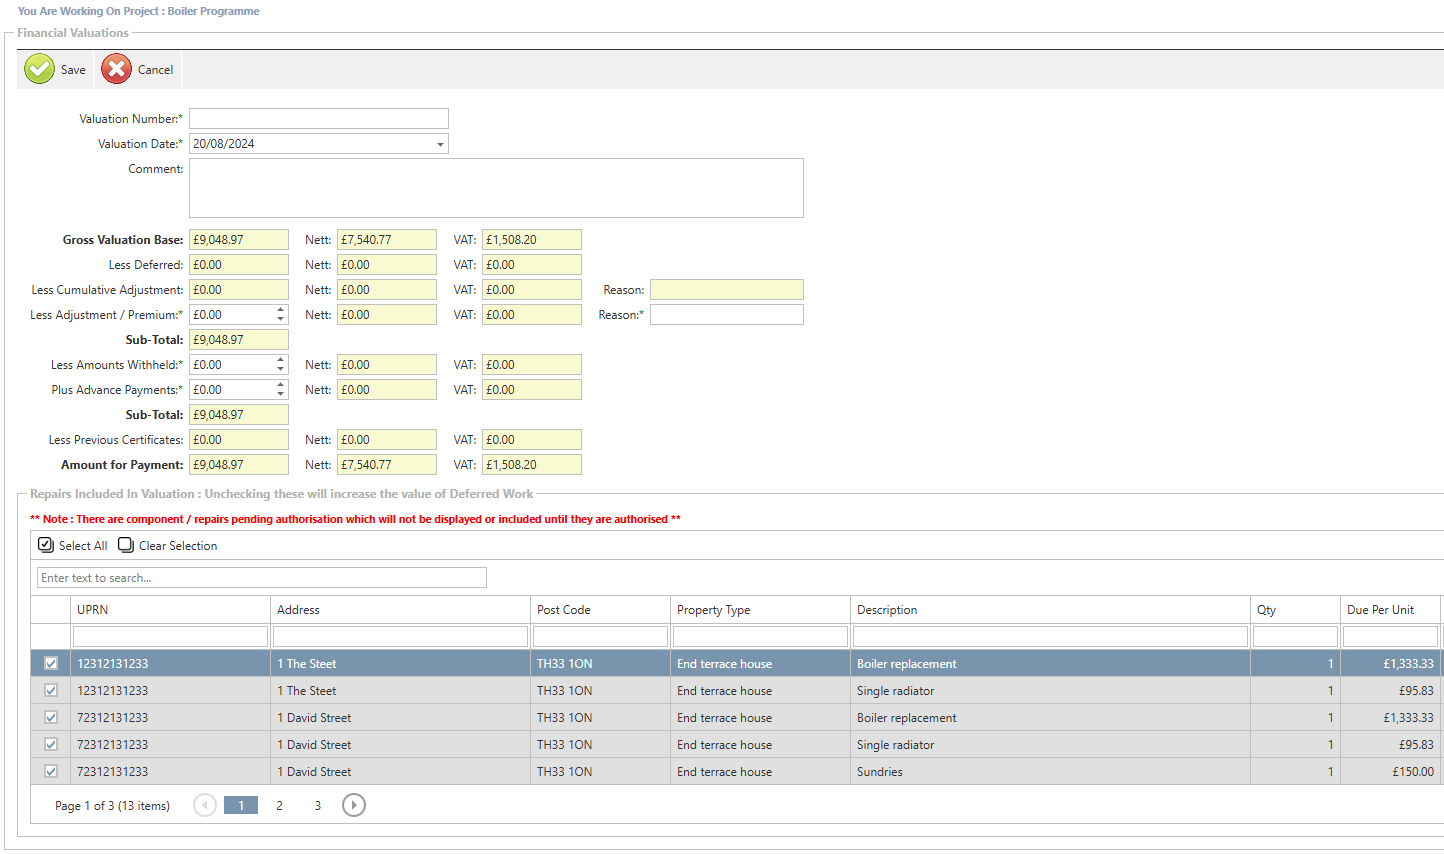Jump to page 2 of repairs
Screen dimensions: 1444x854
coord(279,805)
